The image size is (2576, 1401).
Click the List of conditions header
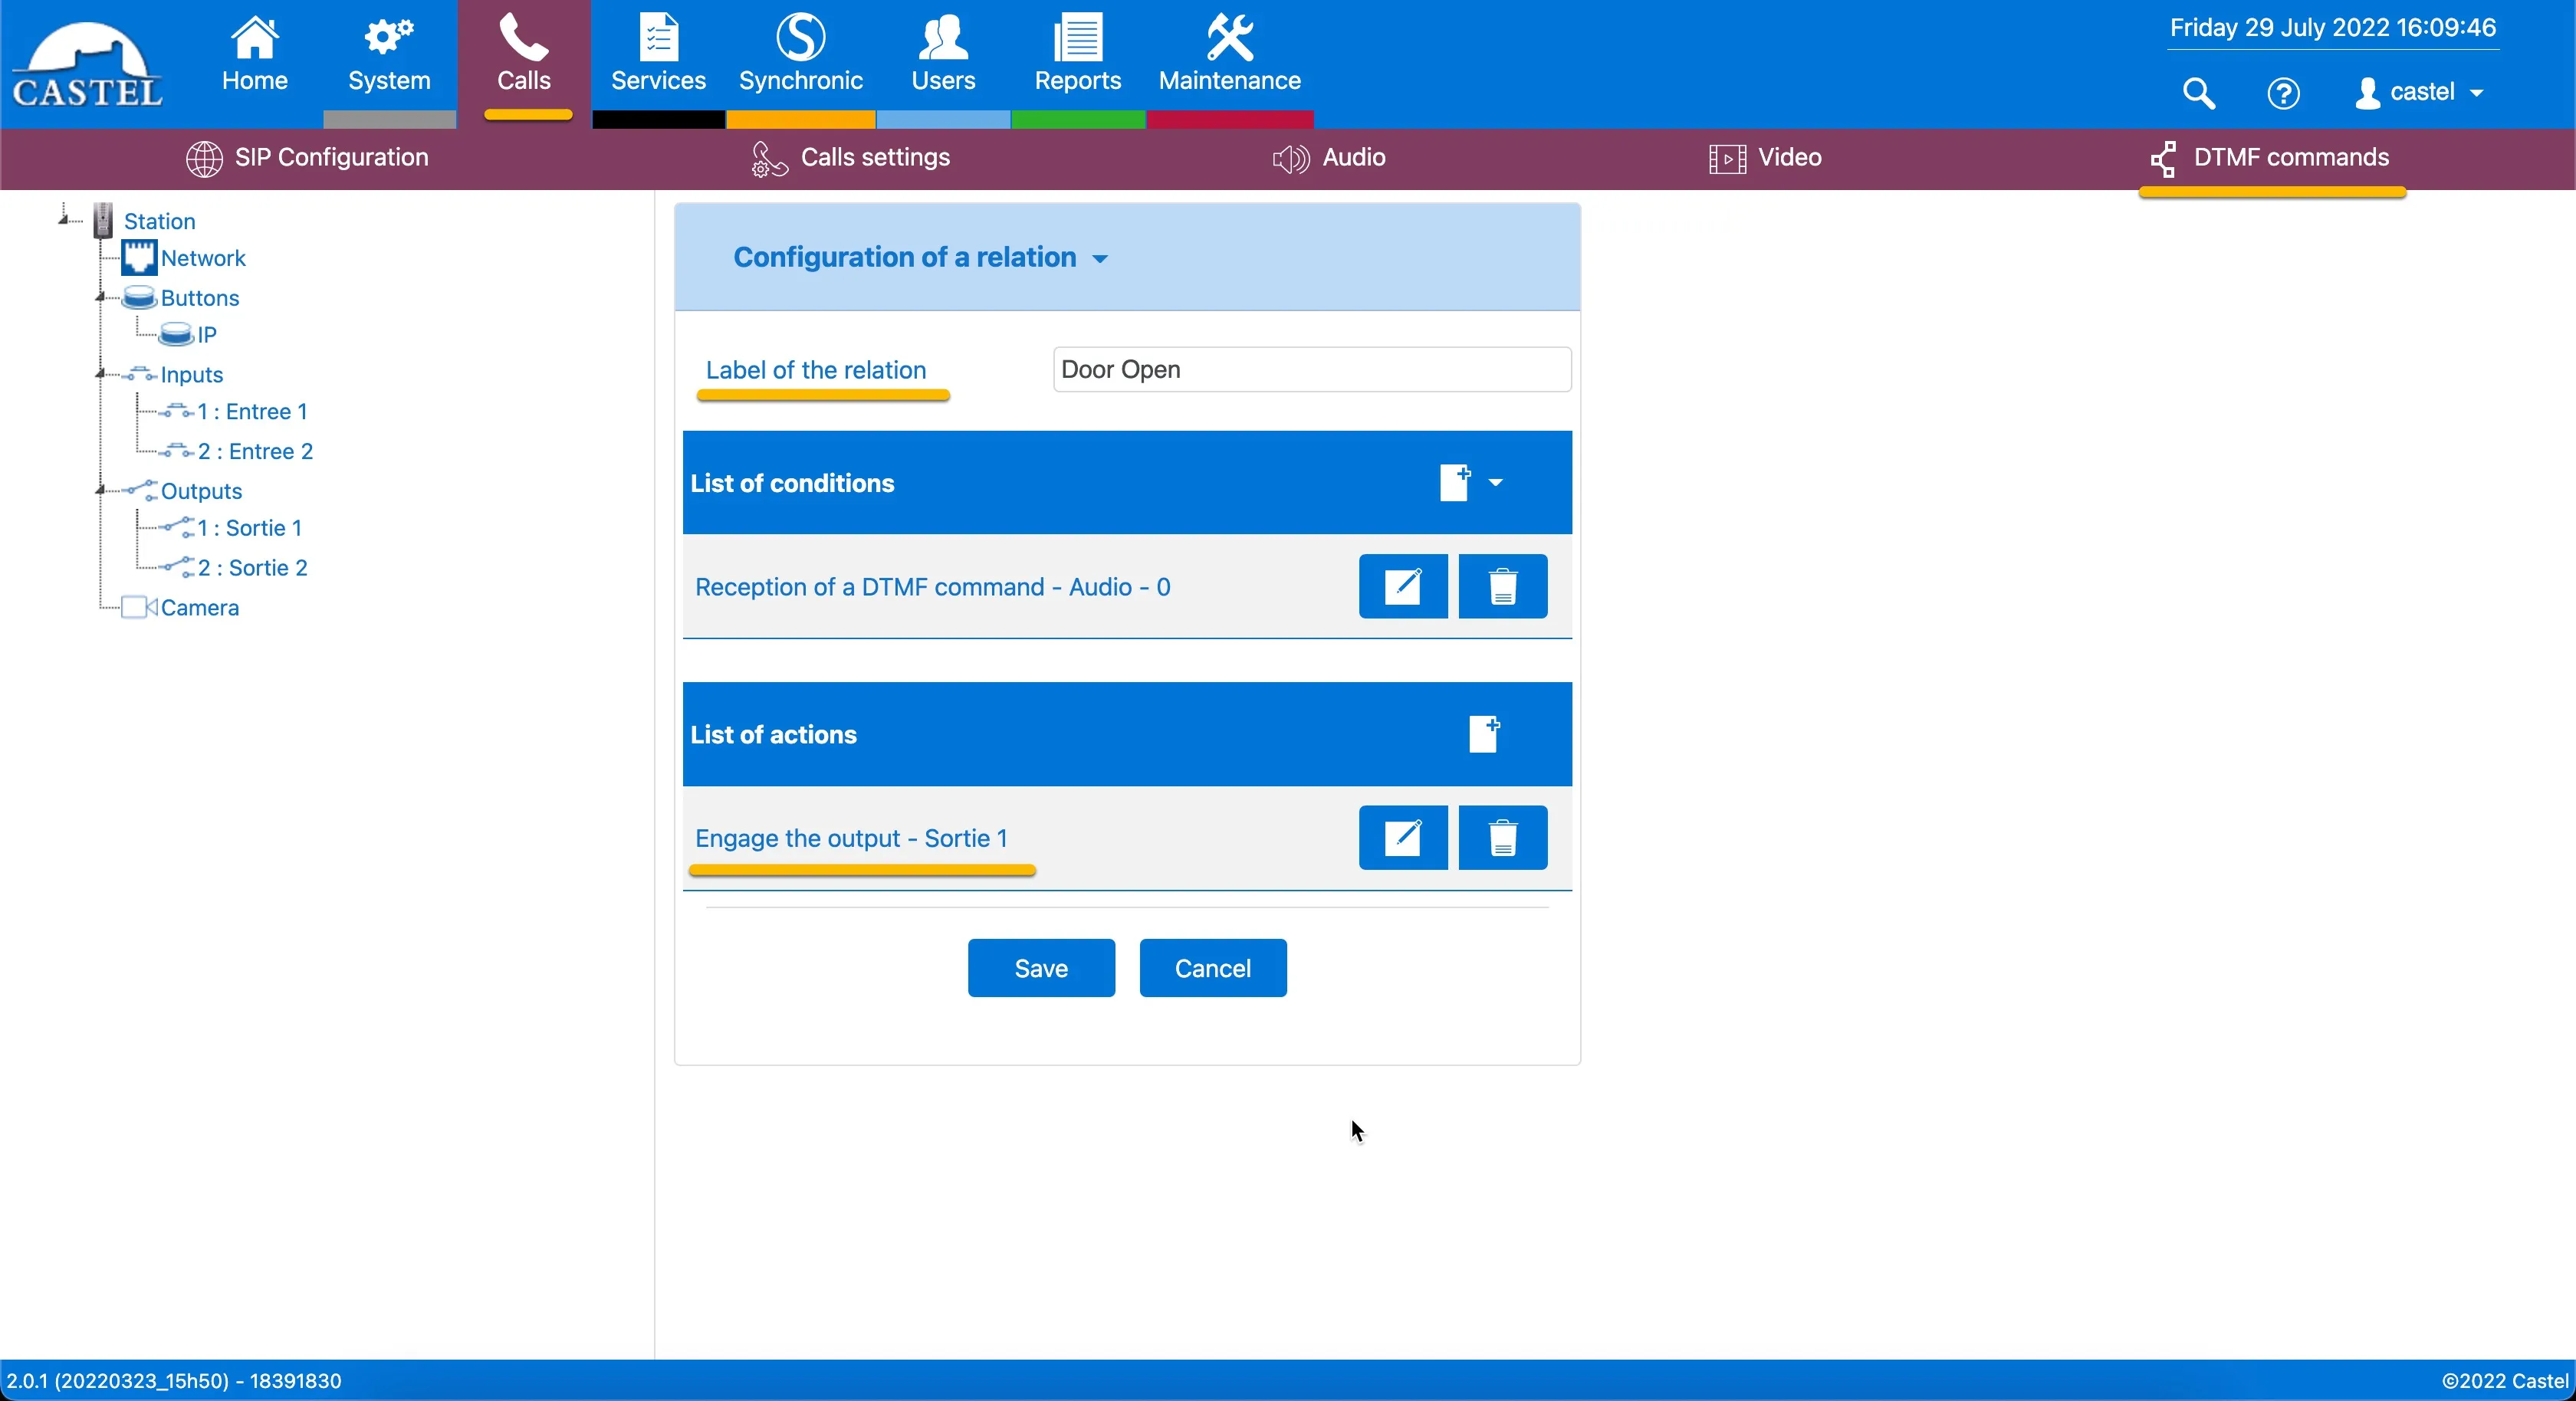(x=792, y=483)
